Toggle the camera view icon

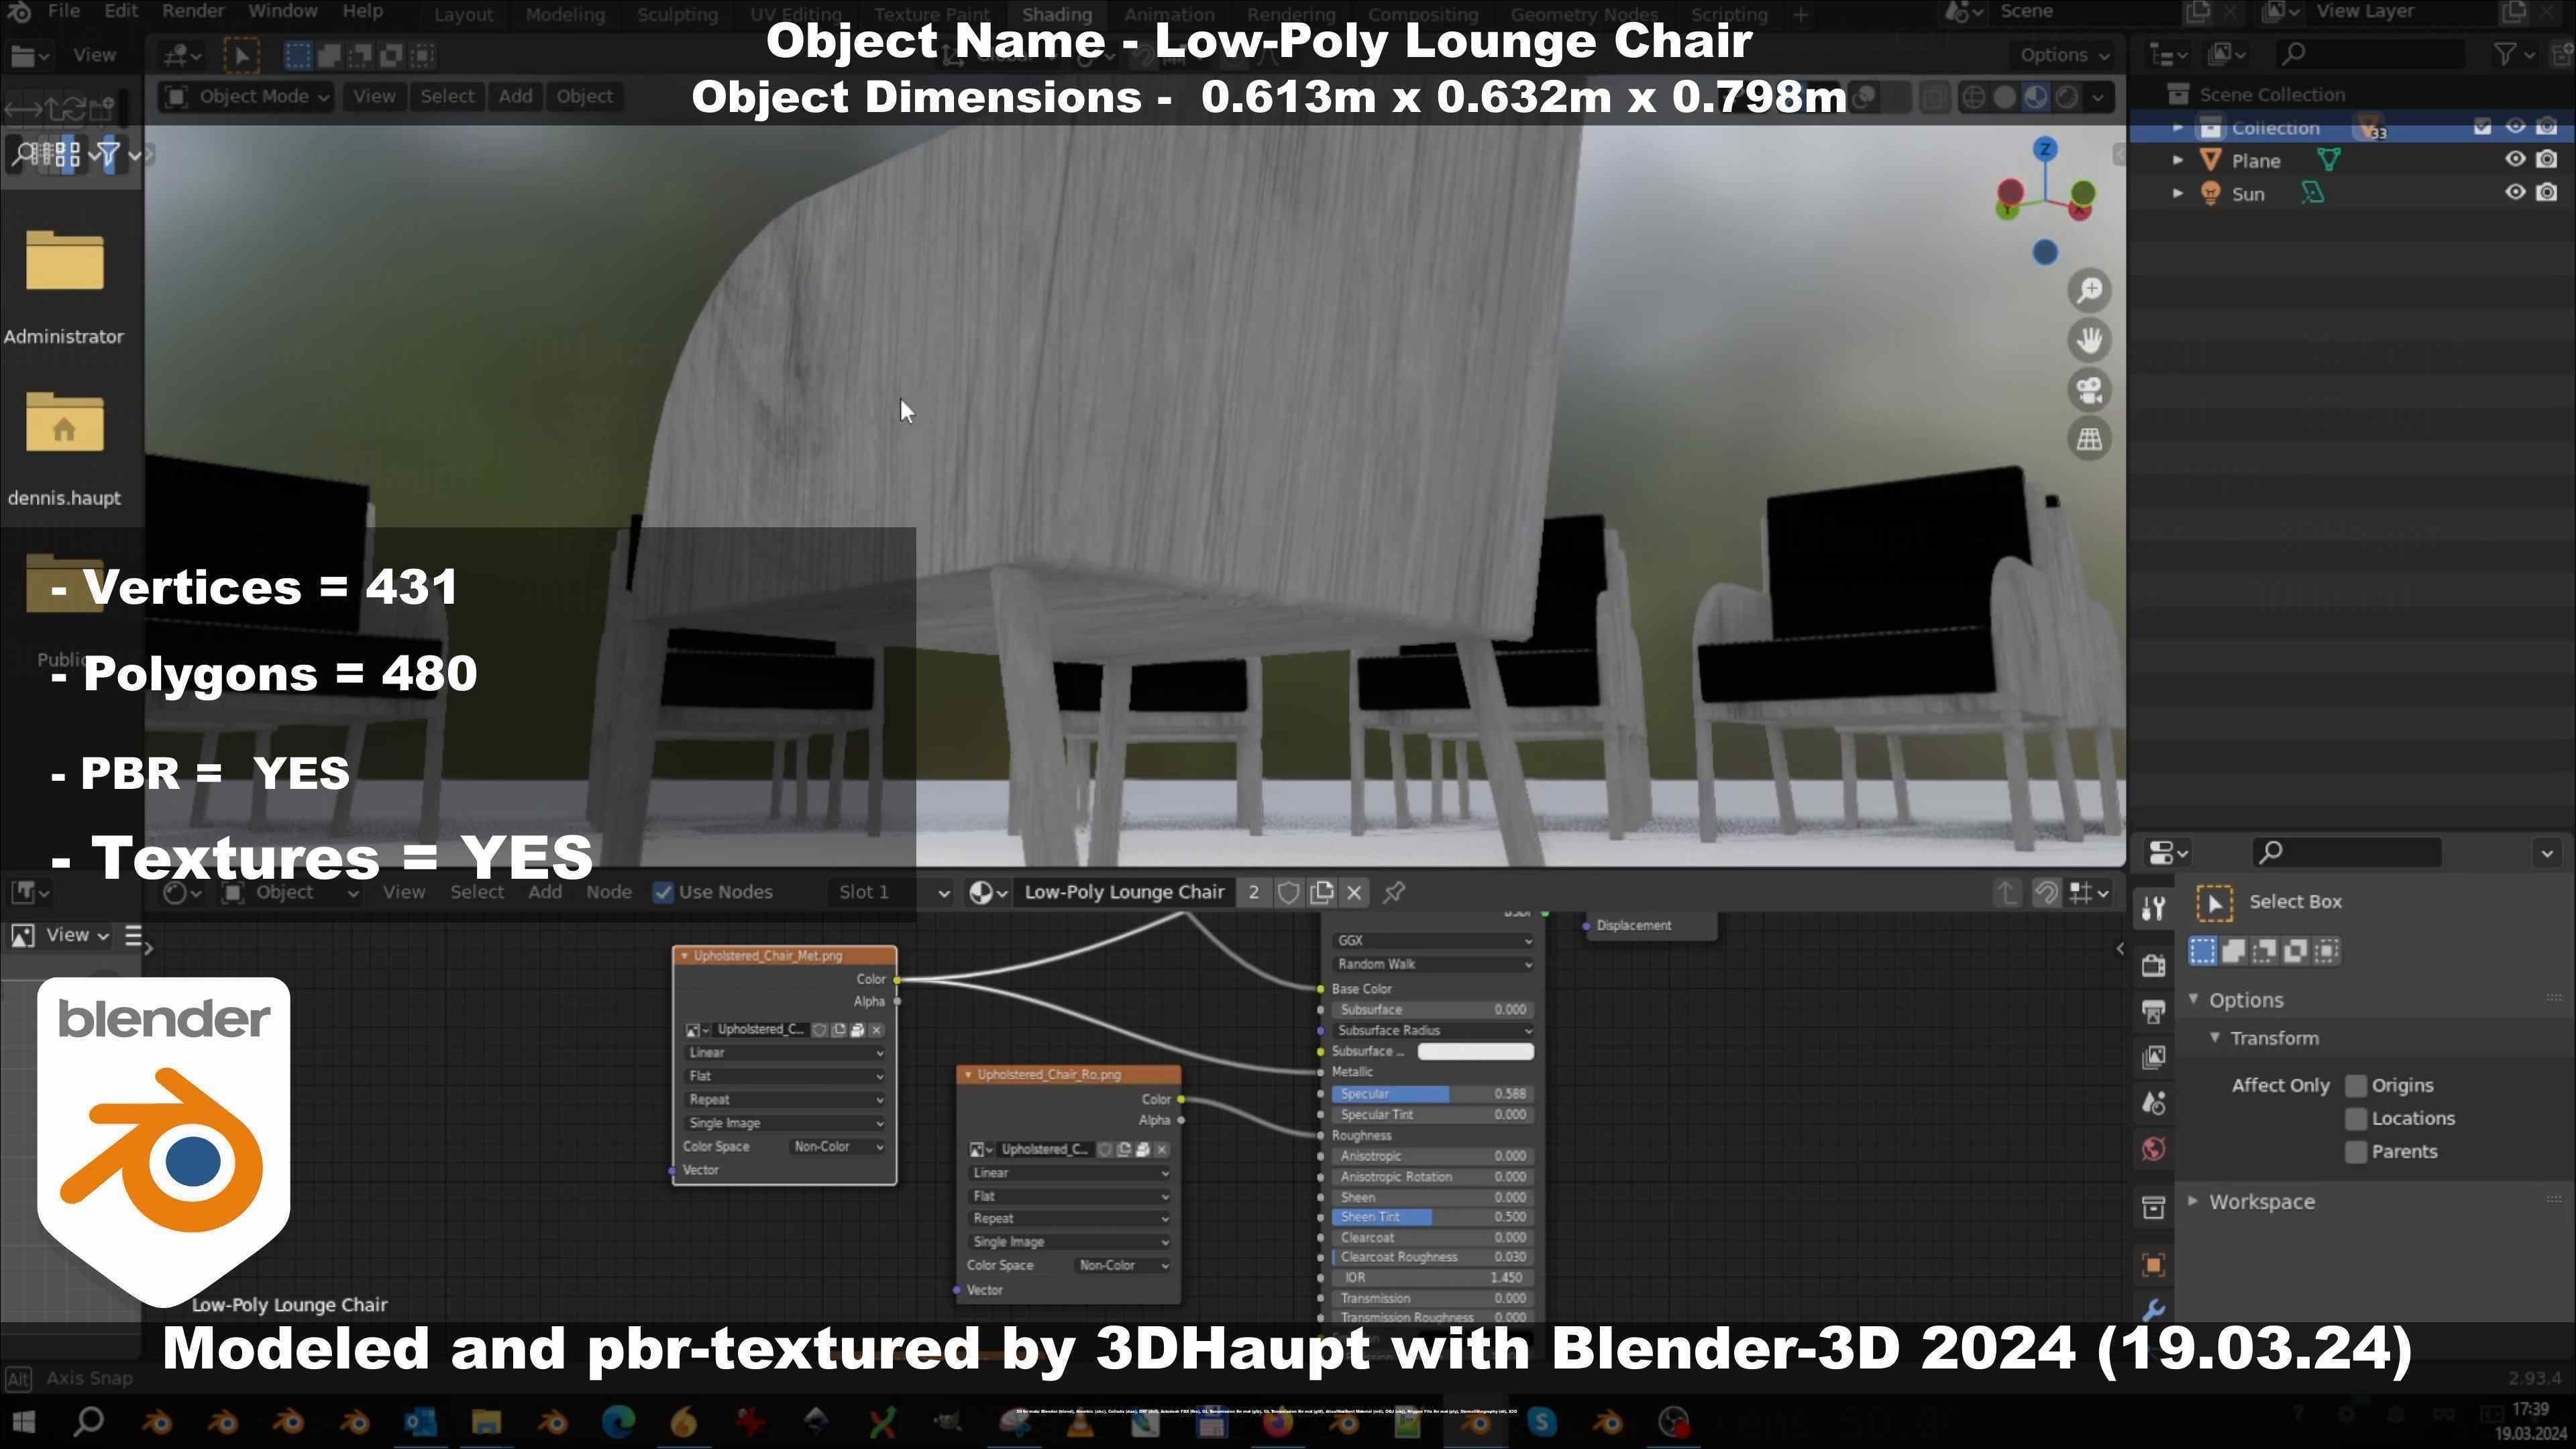click(x=2089, y=390)
